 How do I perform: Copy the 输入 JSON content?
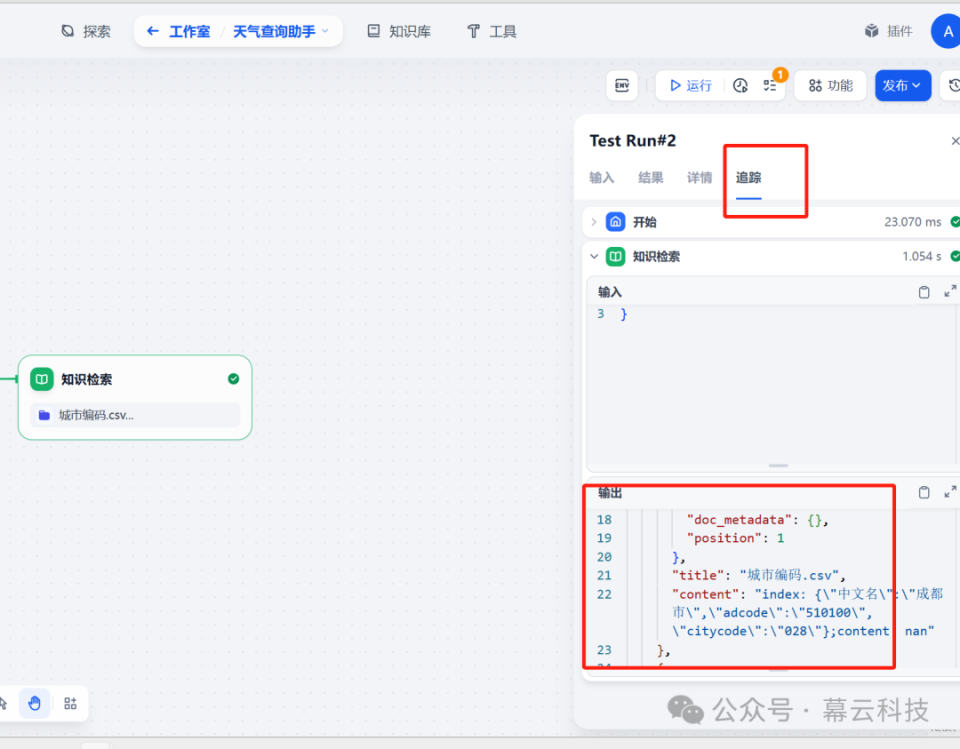(924, 292)
